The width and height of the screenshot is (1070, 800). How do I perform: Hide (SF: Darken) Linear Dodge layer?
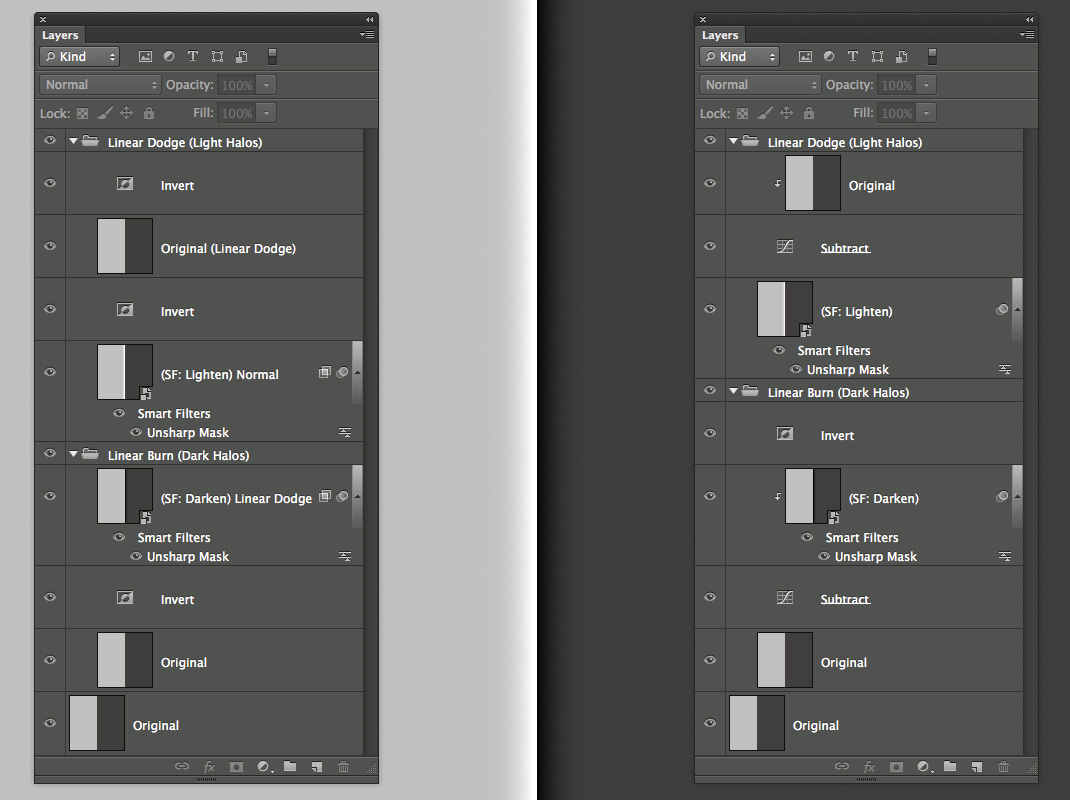[x=50, y=496]
